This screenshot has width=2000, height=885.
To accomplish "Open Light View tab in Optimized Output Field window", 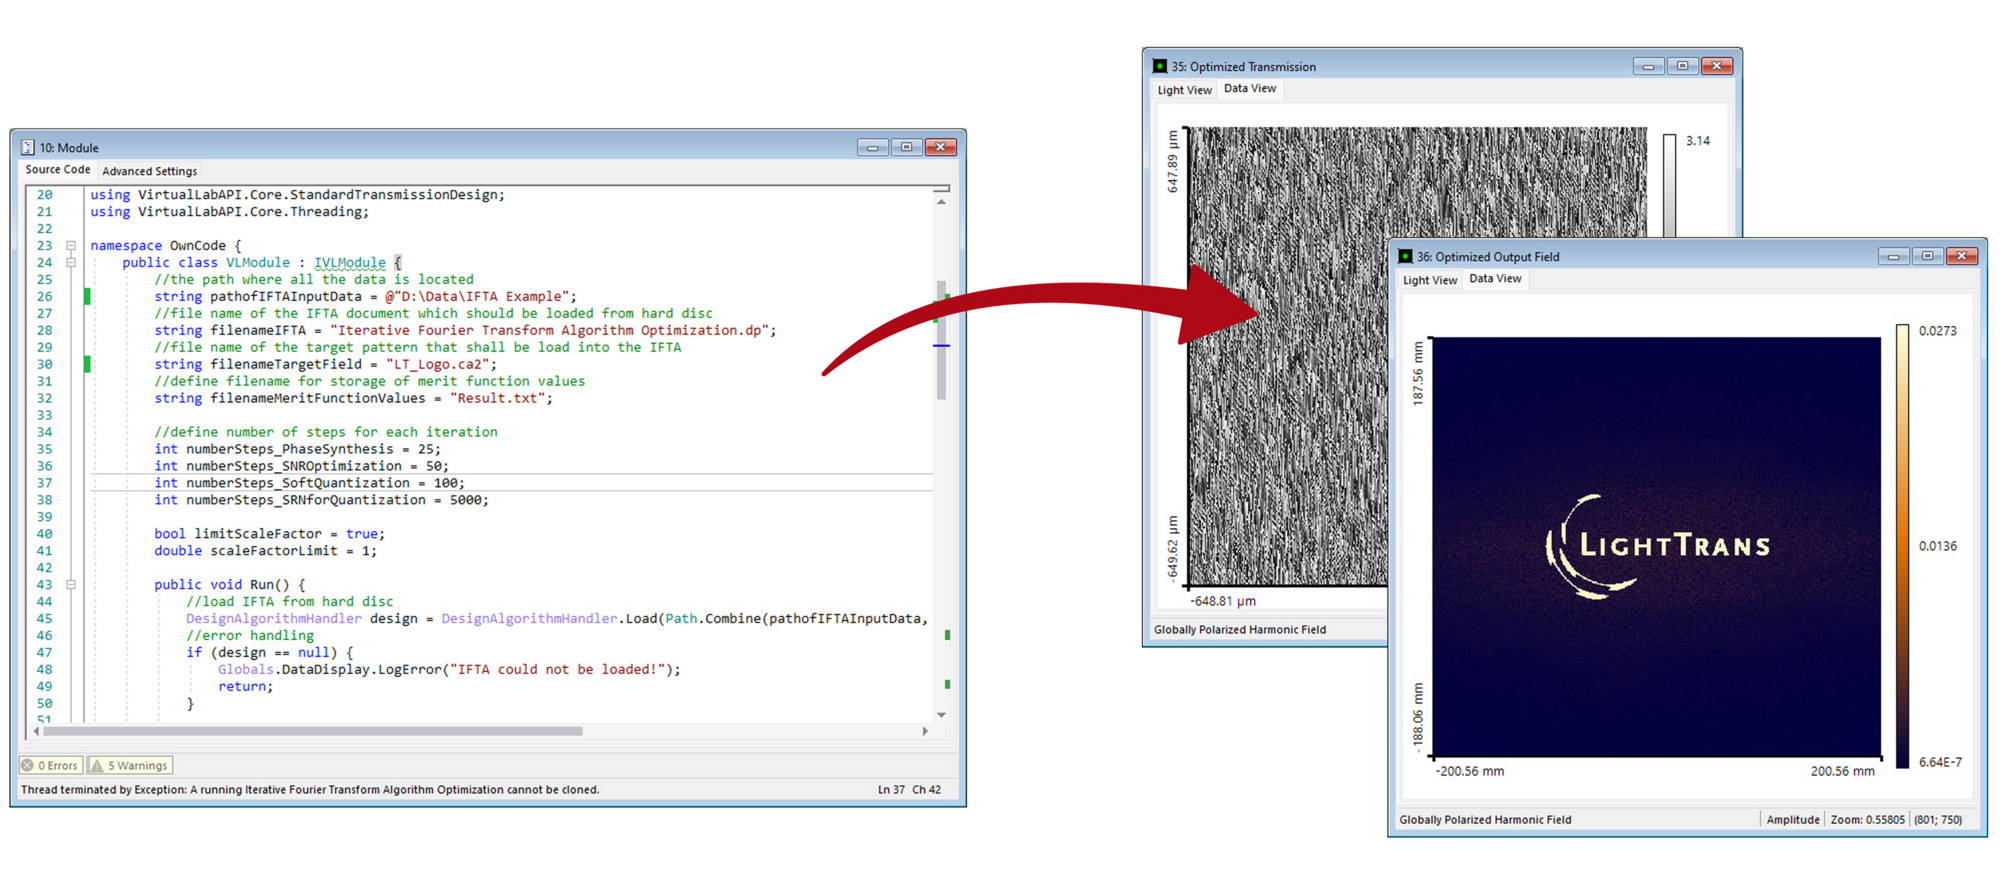I will tap(1430, 280).
